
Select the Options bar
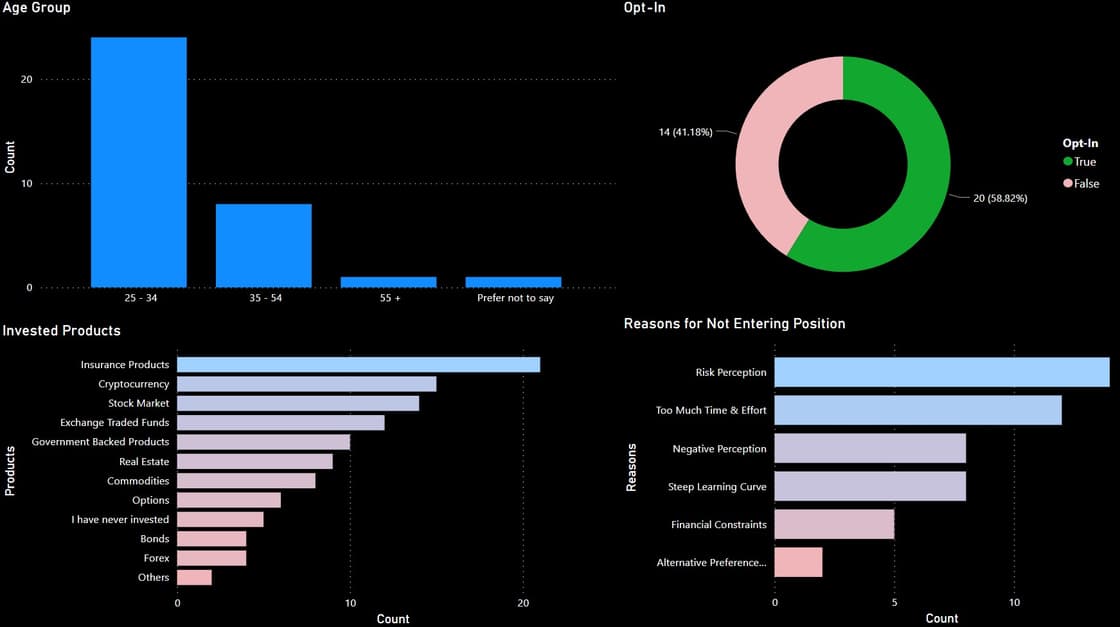[x=229, y=500]
